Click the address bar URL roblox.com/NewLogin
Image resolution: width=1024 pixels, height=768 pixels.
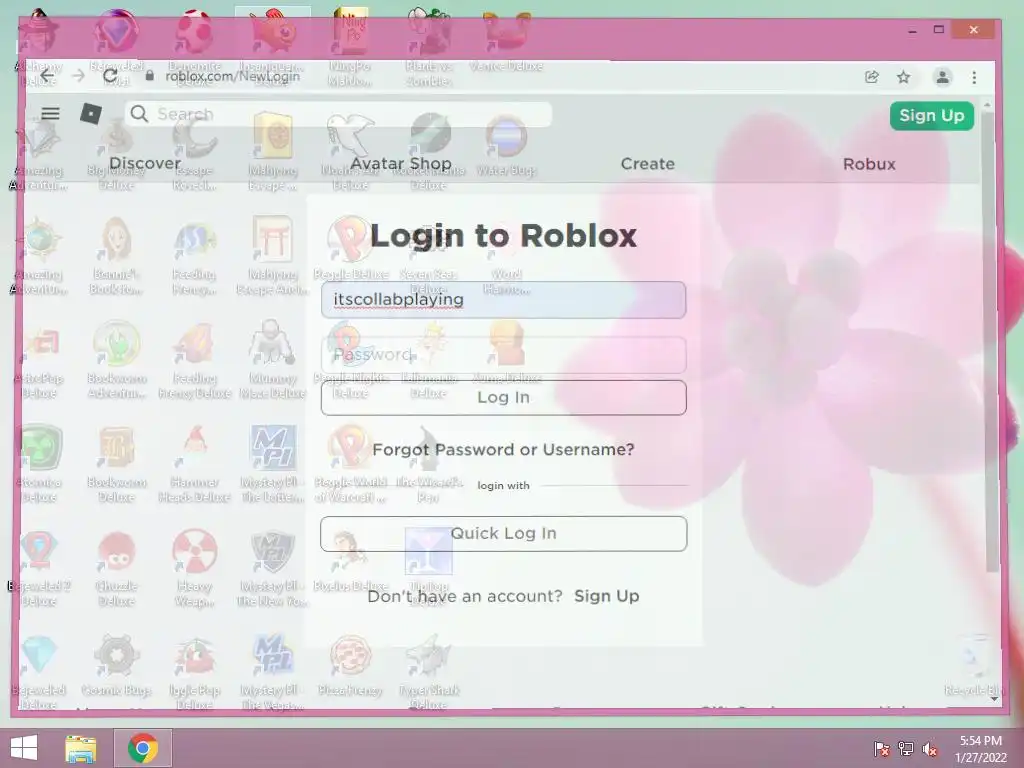point(232,76)
